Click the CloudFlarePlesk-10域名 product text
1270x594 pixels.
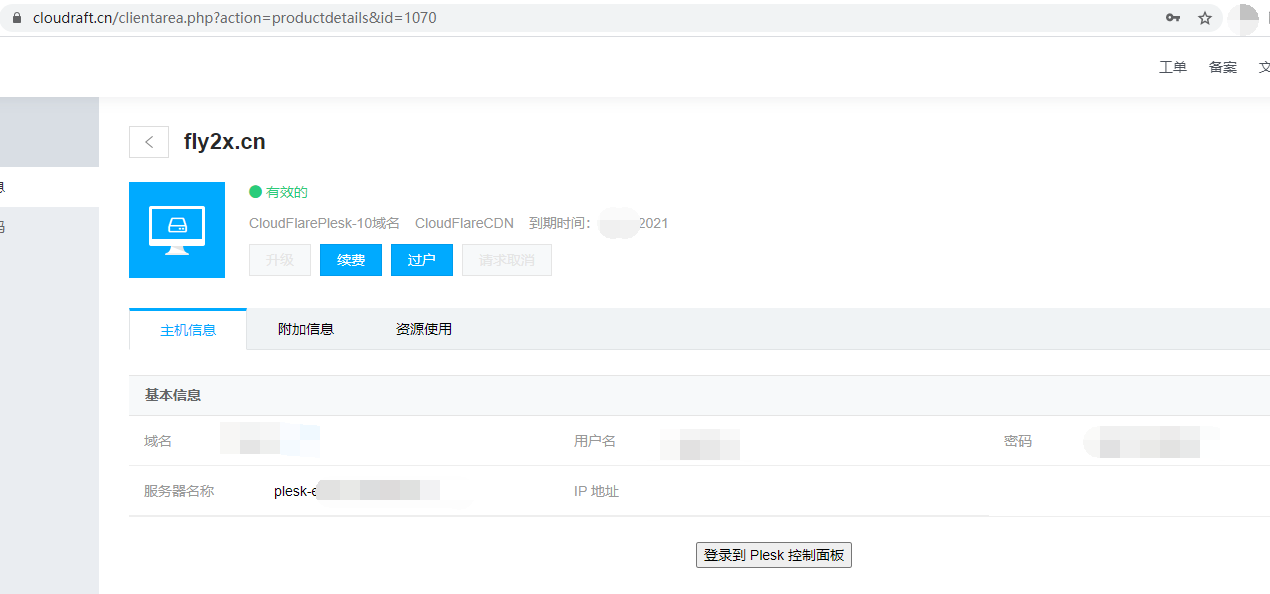coord(324,223)
